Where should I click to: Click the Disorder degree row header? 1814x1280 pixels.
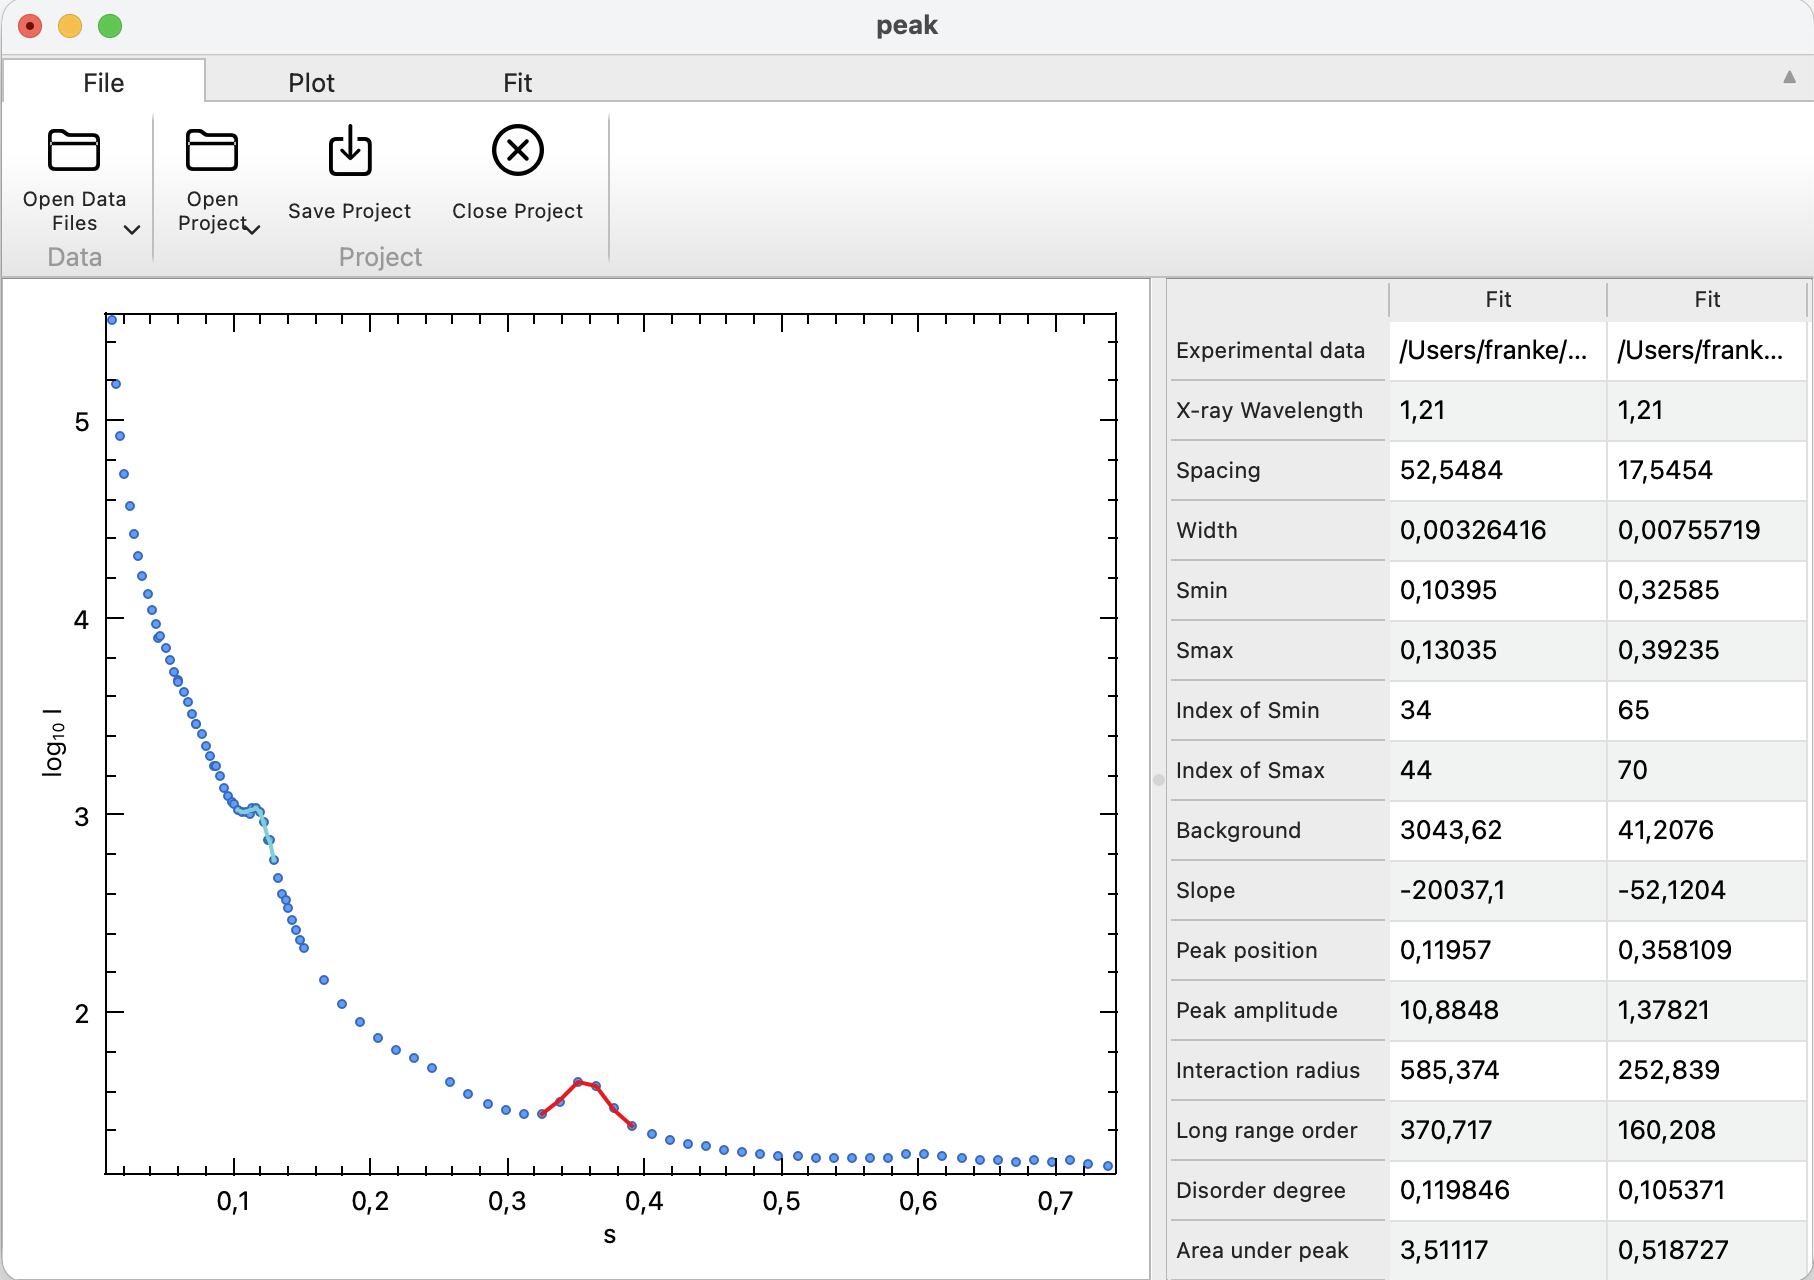(1277, 1190)
